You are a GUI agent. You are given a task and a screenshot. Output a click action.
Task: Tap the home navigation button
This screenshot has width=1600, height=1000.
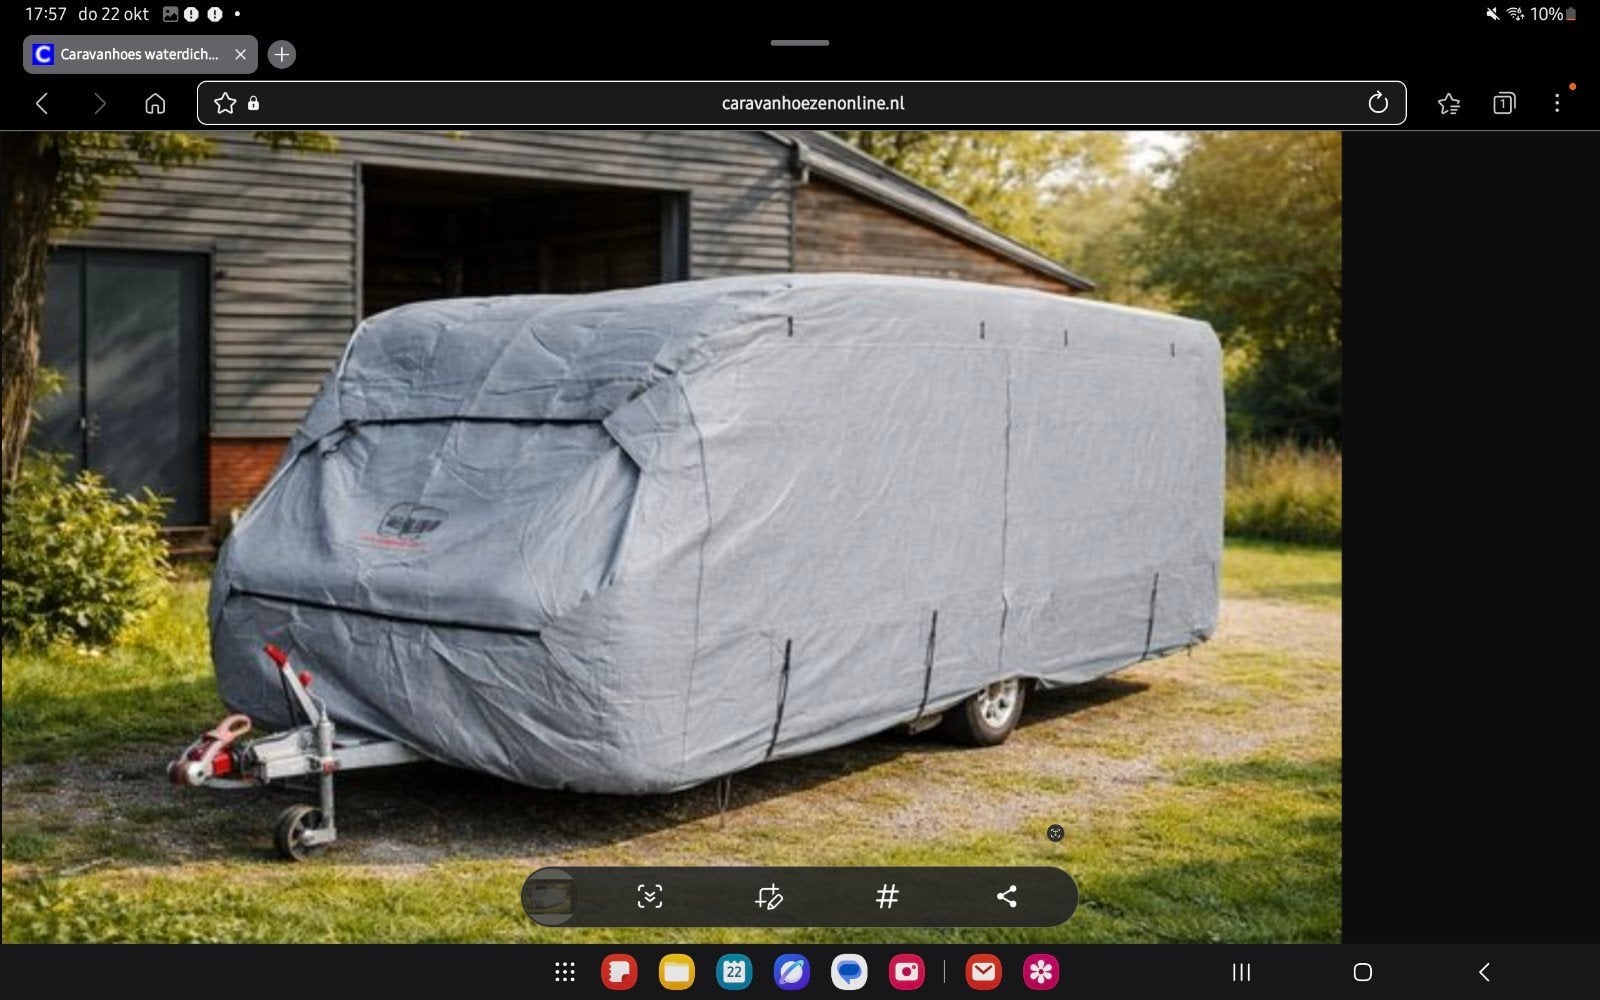coord(1362,972)
